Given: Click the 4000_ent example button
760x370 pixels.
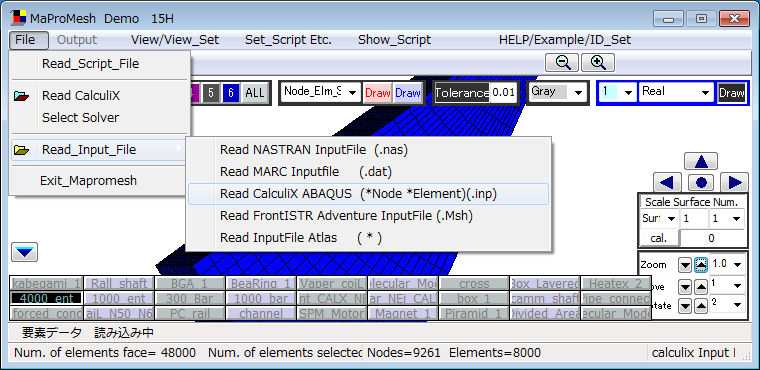Looking at the screenshot, I should tap(47, 298).
